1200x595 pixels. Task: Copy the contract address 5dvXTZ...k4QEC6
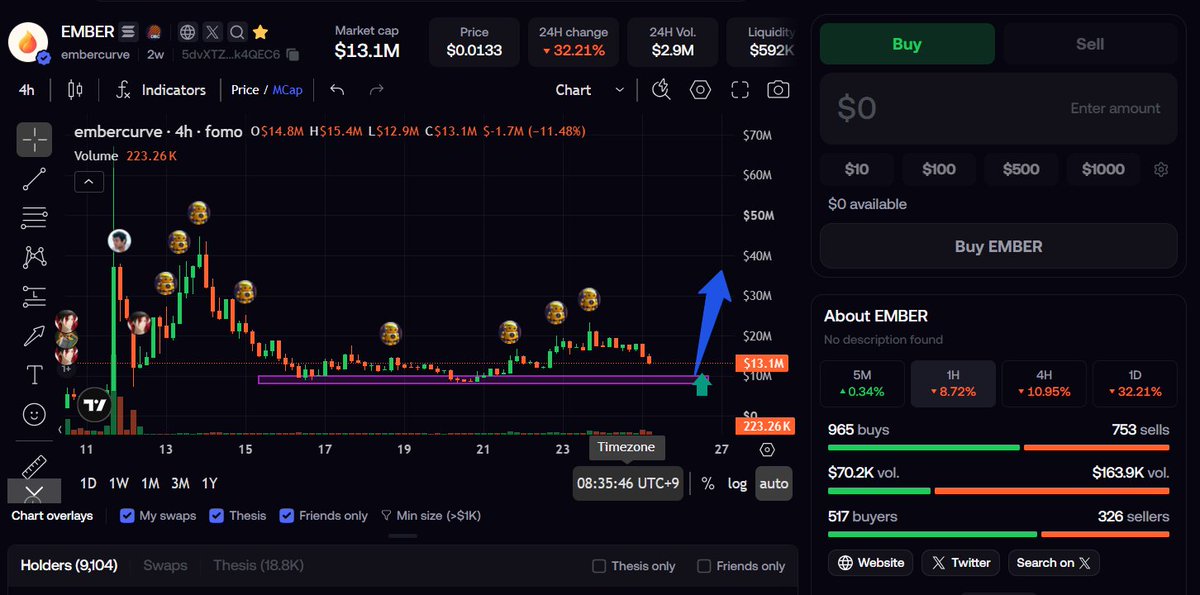click(x=292, y=54)
